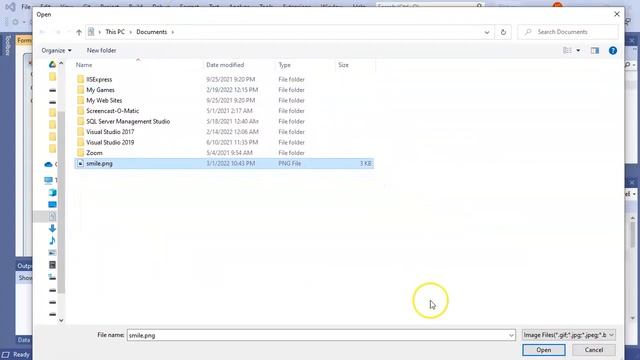
Task: Go up one folder level
Action: 79,32
